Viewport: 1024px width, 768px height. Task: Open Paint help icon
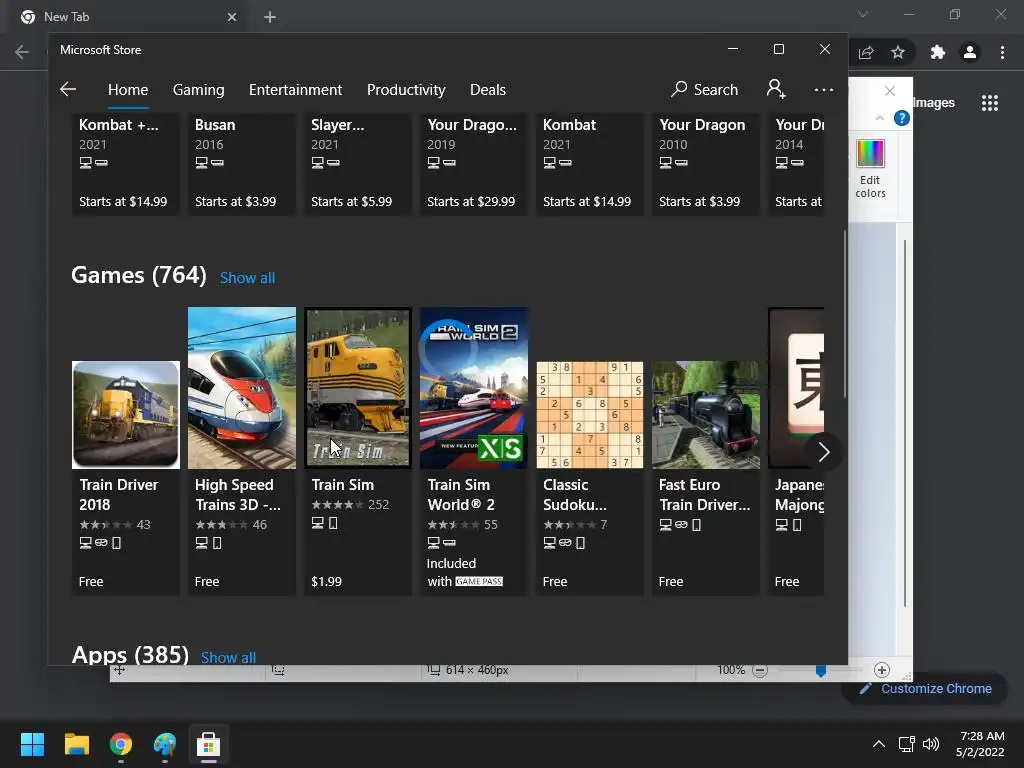click(902, 118)
